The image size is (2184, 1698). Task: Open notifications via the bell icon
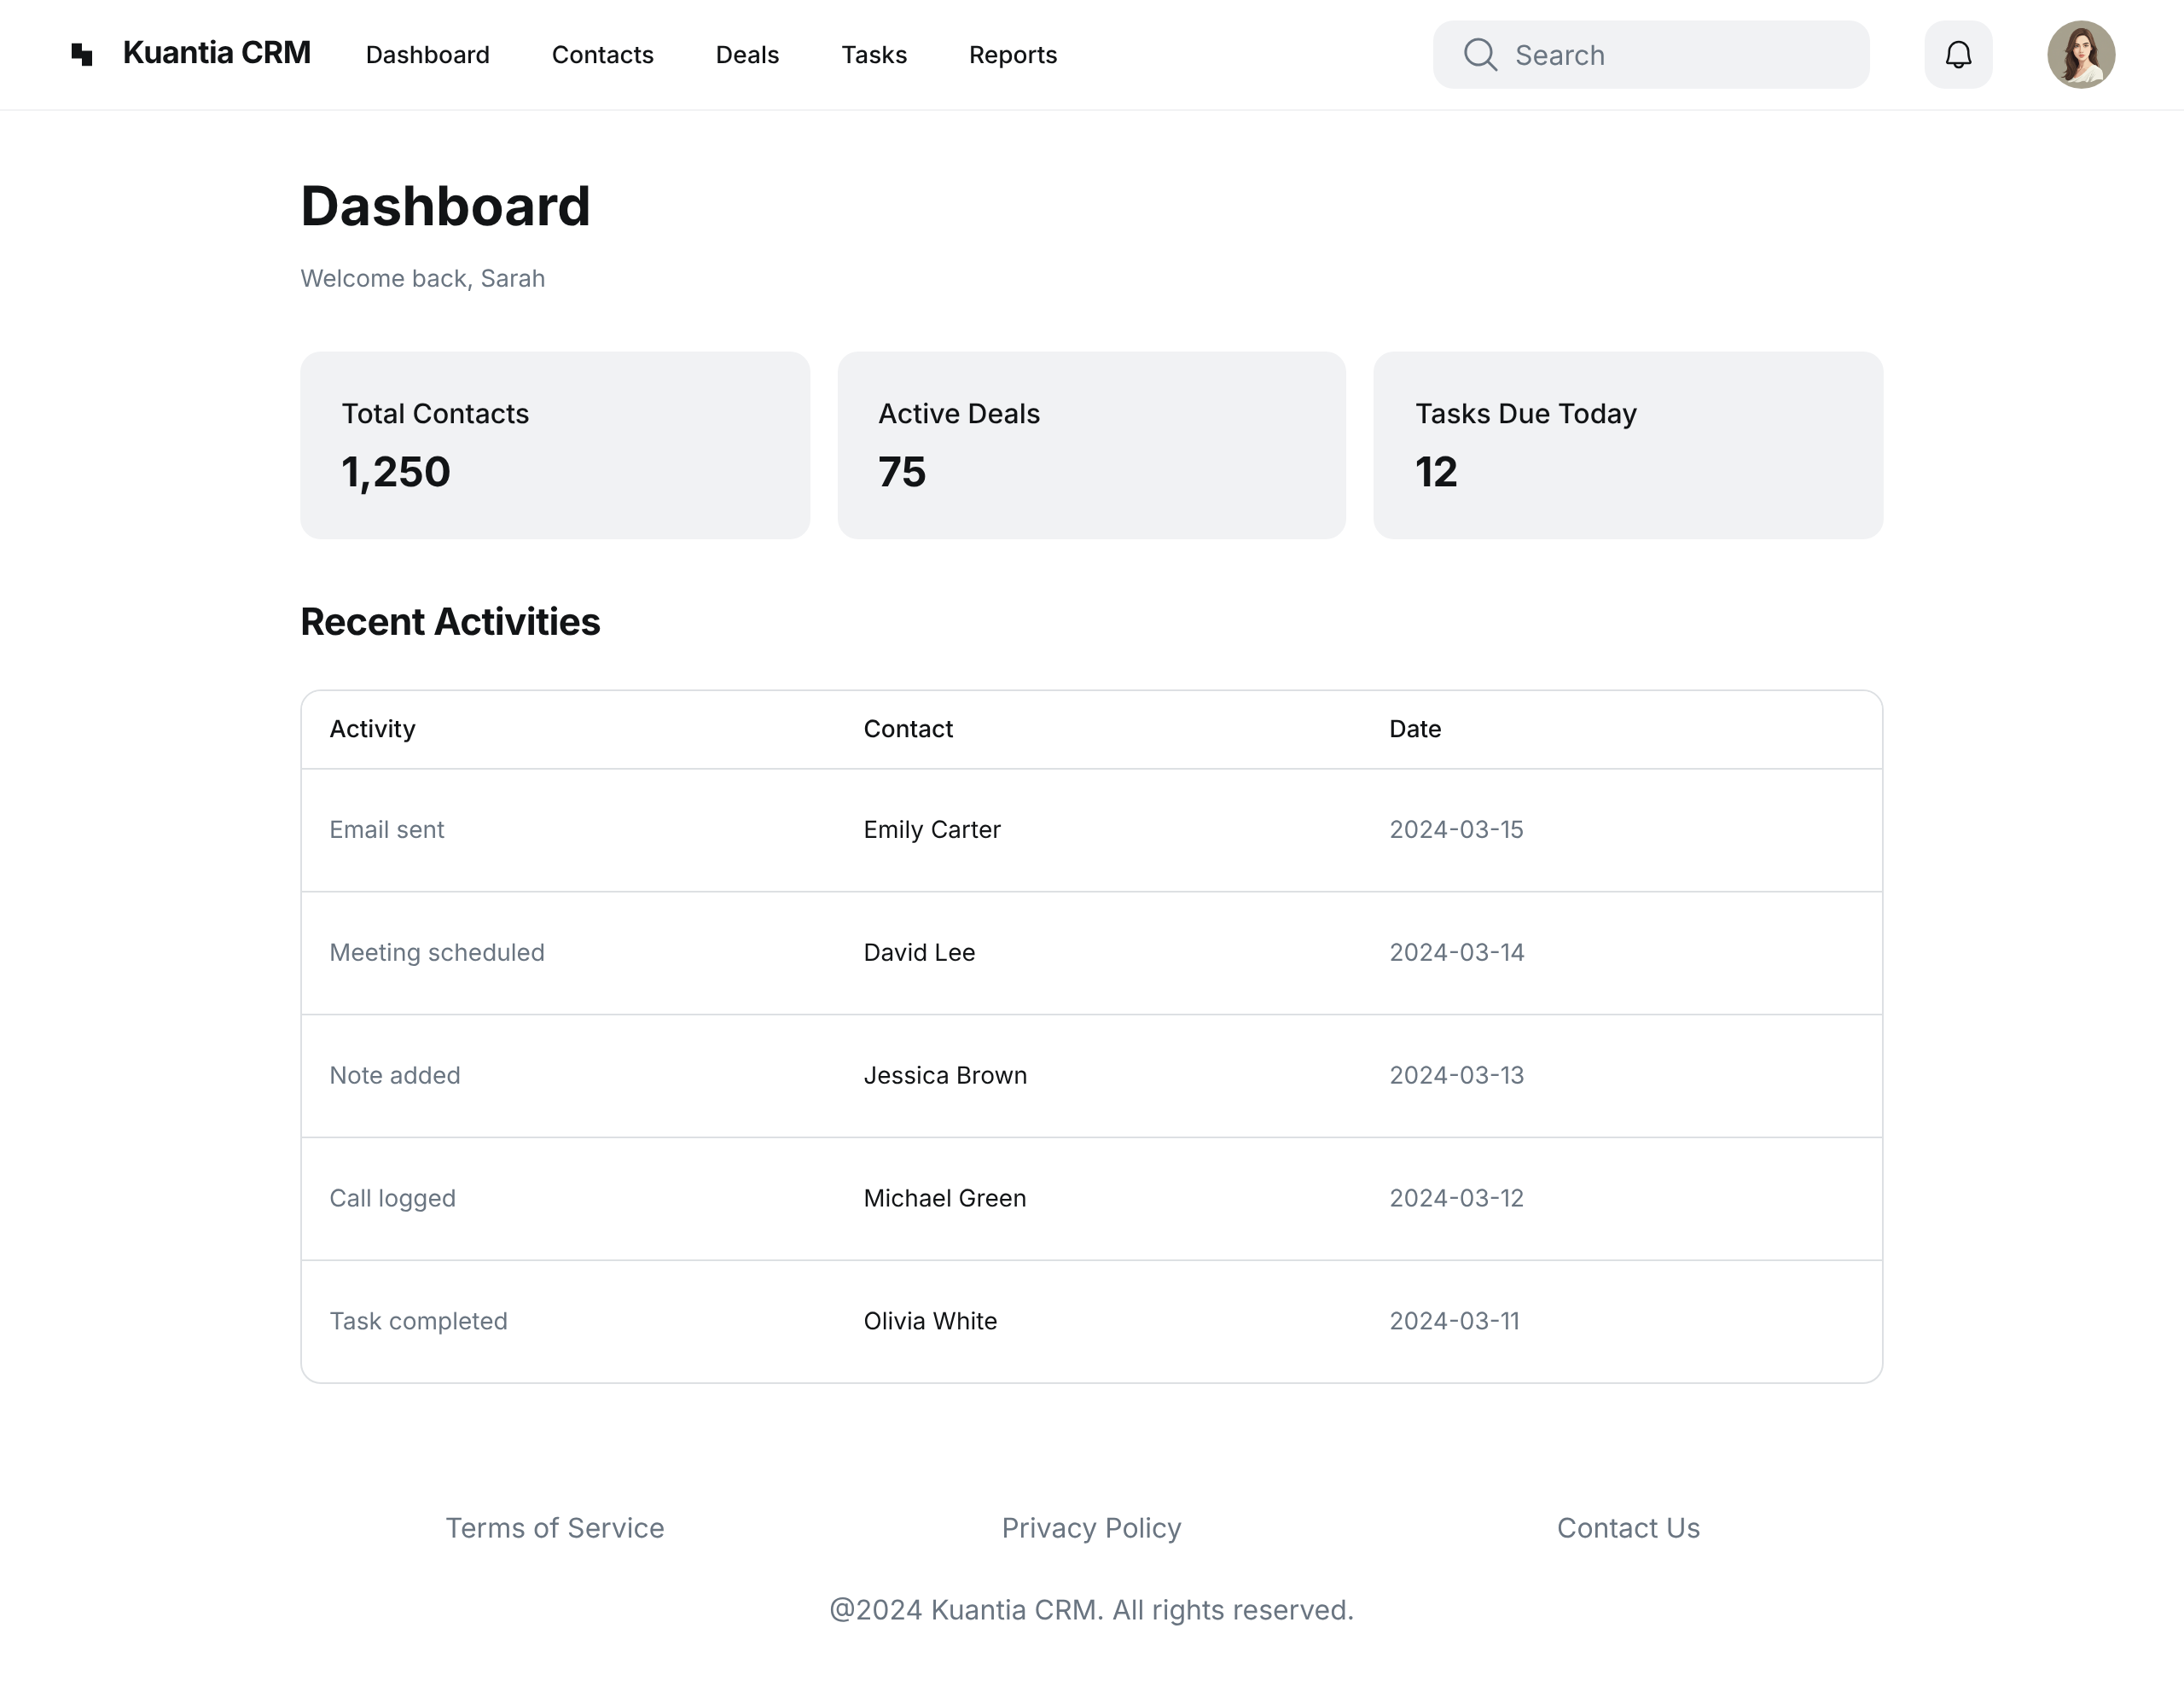[x=1958, y=55]
